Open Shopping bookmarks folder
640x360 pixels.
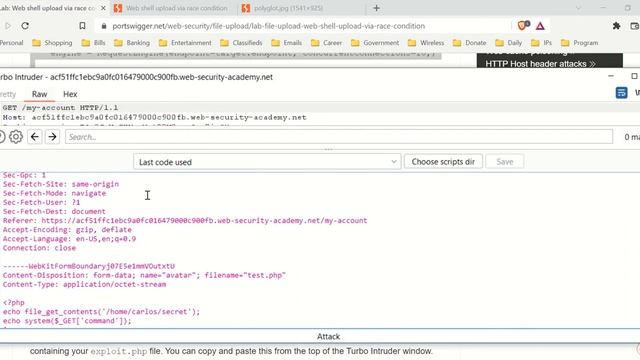[52, 43]
